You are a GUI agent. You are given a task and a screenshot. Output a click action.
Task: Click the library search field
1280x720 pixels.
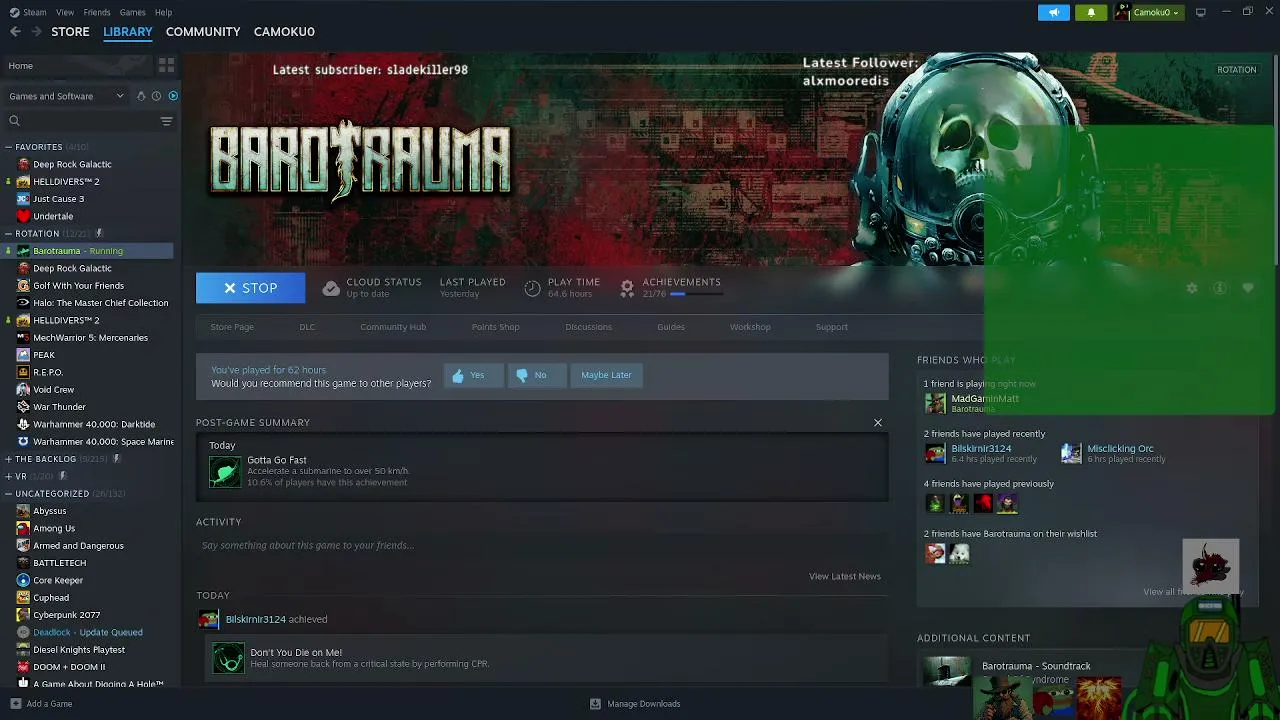click(x=82, y=121)
